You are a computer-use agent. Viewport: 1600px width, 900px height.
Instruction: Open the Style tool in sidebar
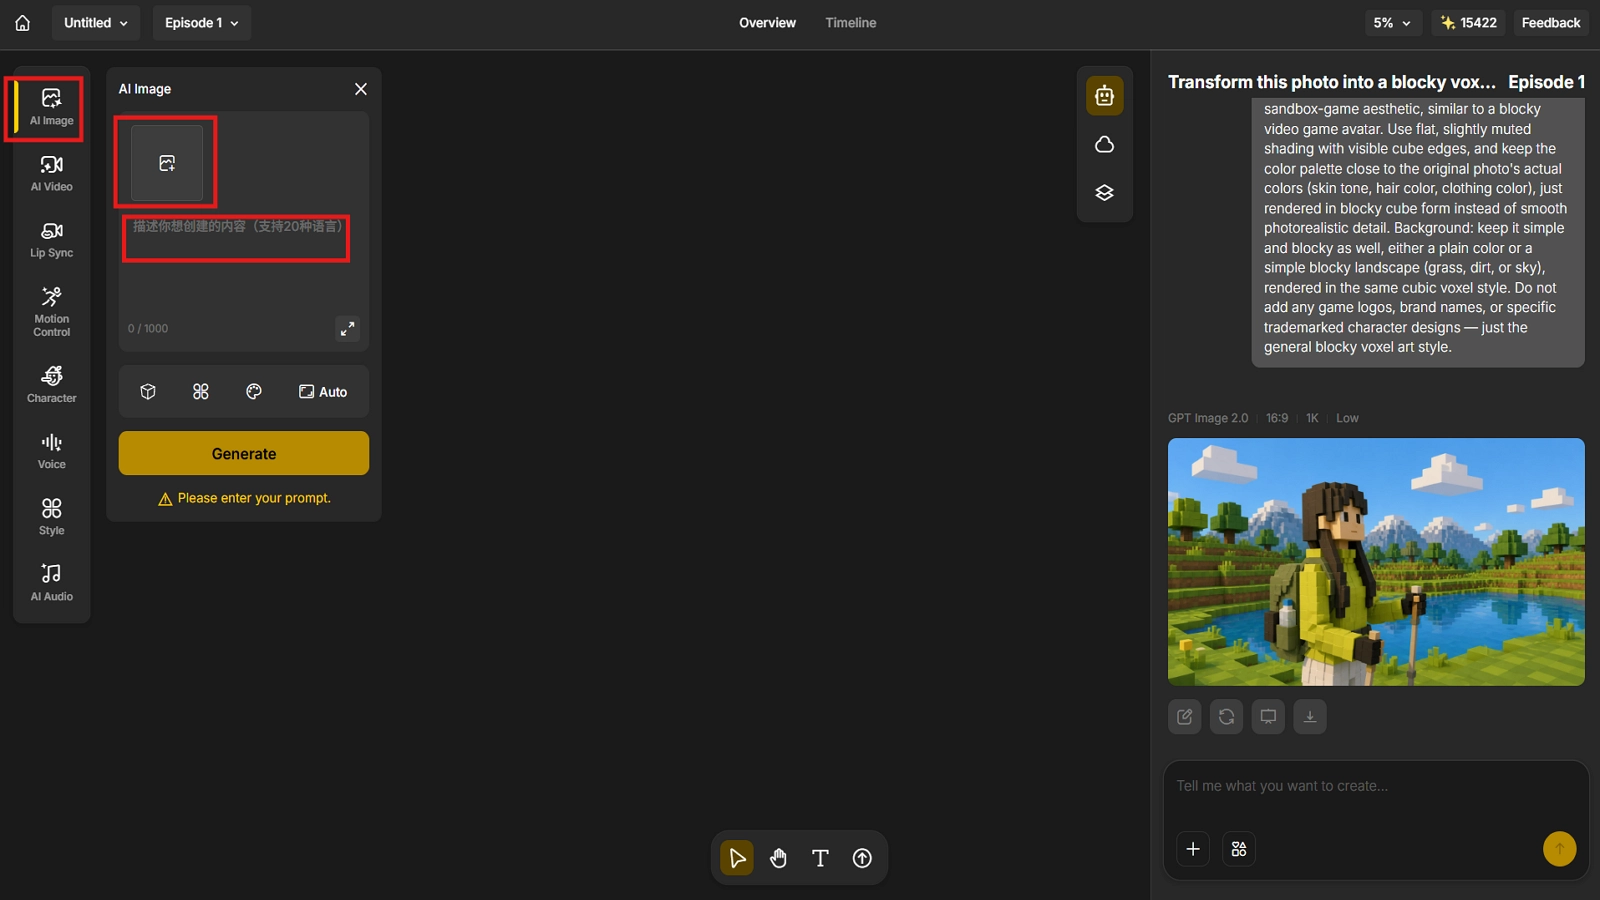point(52,517)
